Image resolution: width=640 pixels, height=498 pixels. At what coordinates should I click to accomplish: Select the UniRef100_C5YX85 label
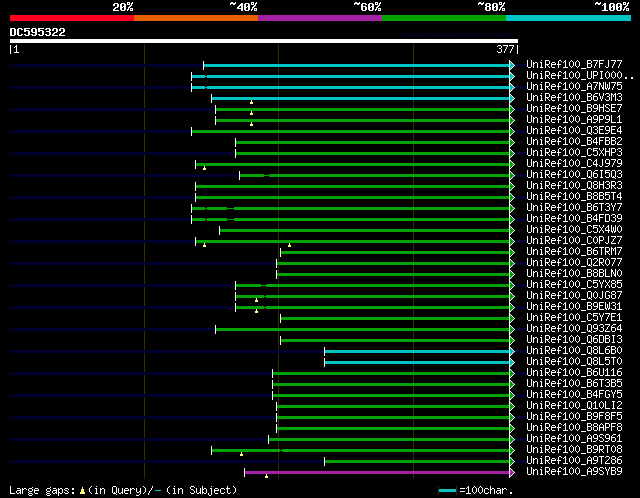pyautogui.click(x=574, y=285)
